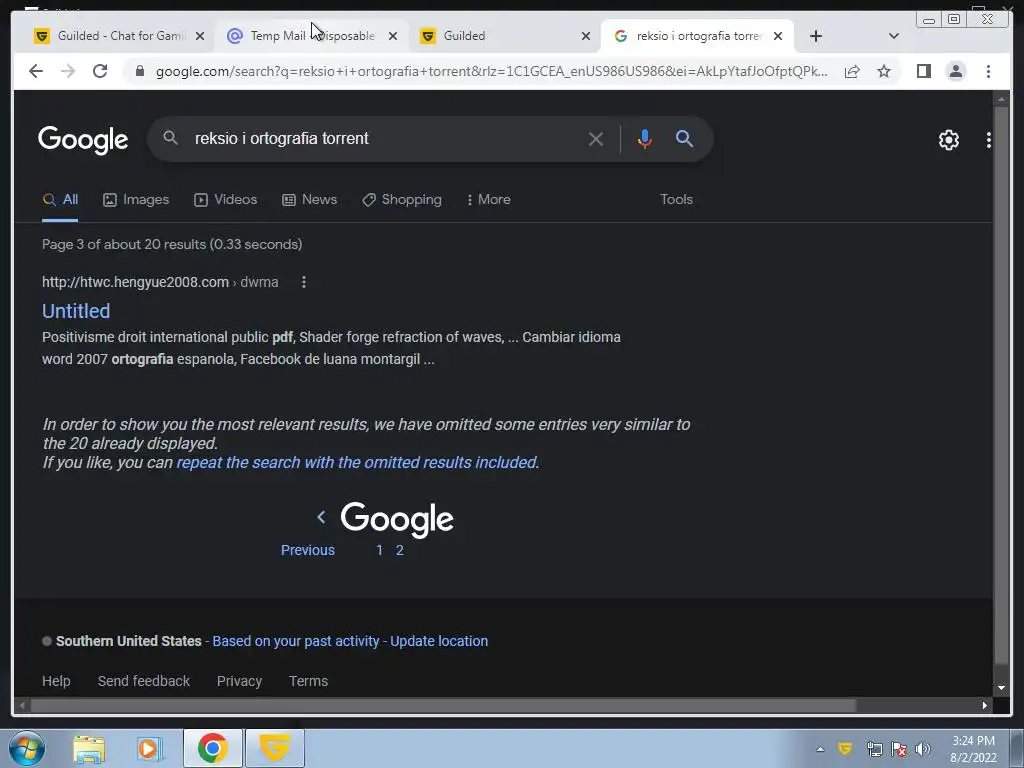Start a voice search with the microphone
The image size is (1024, 768).
645,138
